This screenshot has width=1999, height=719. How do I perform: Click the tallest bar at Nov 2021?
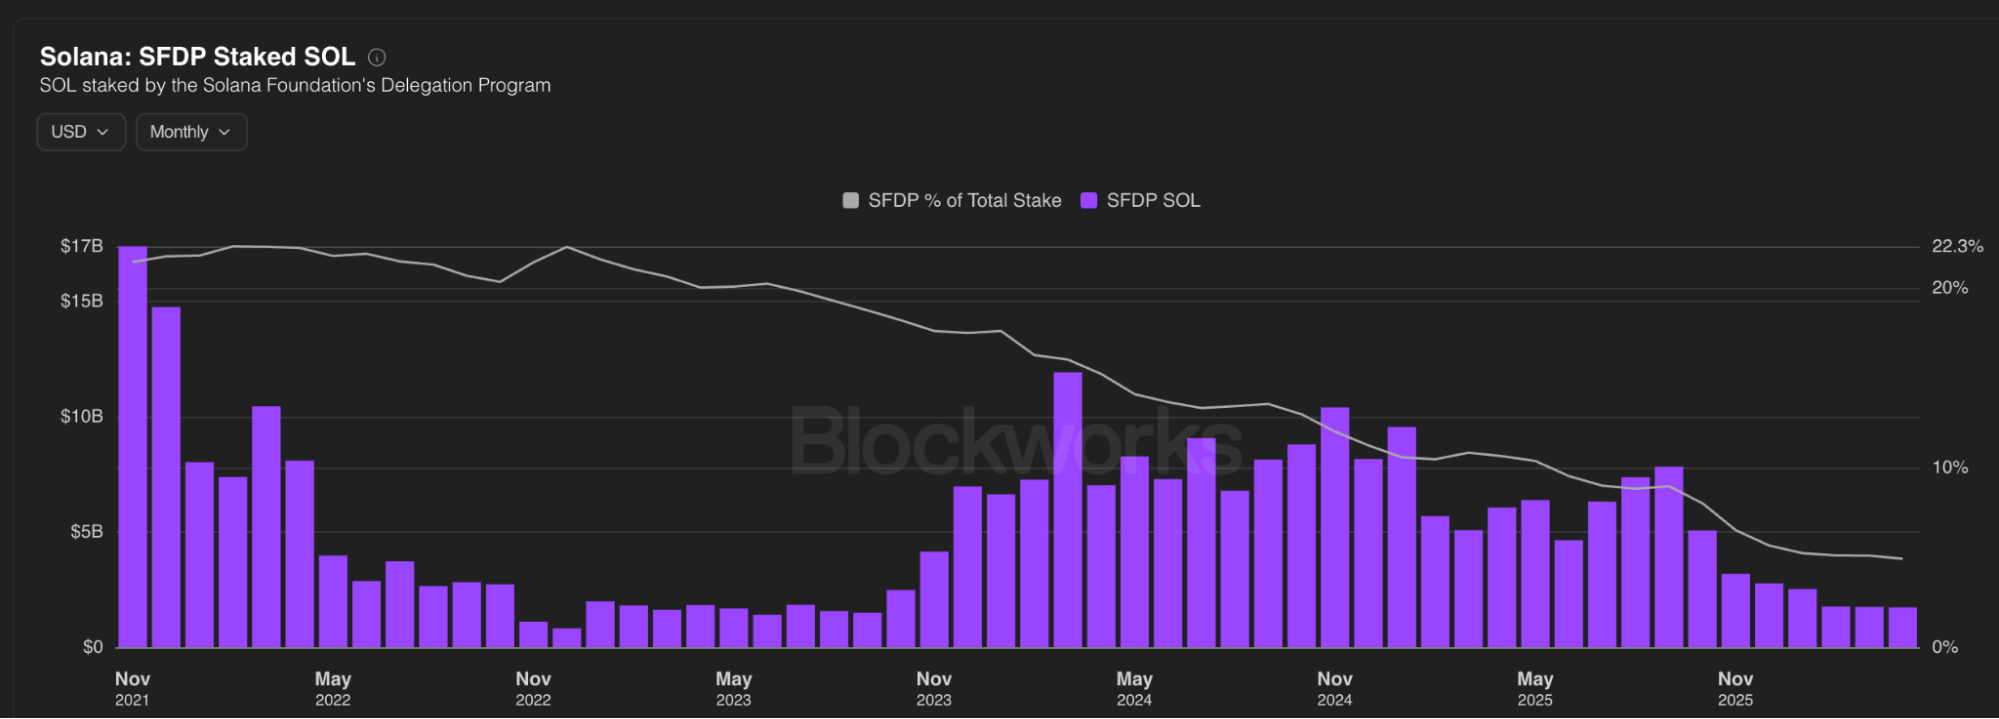pos(133,447)
